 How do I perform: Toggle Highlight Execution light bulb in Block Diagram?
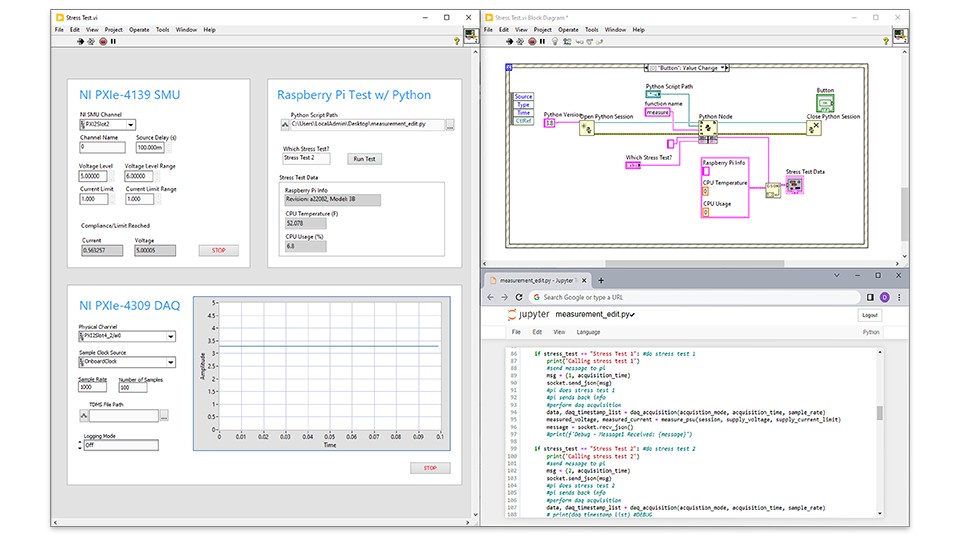[x=555, y=42]
